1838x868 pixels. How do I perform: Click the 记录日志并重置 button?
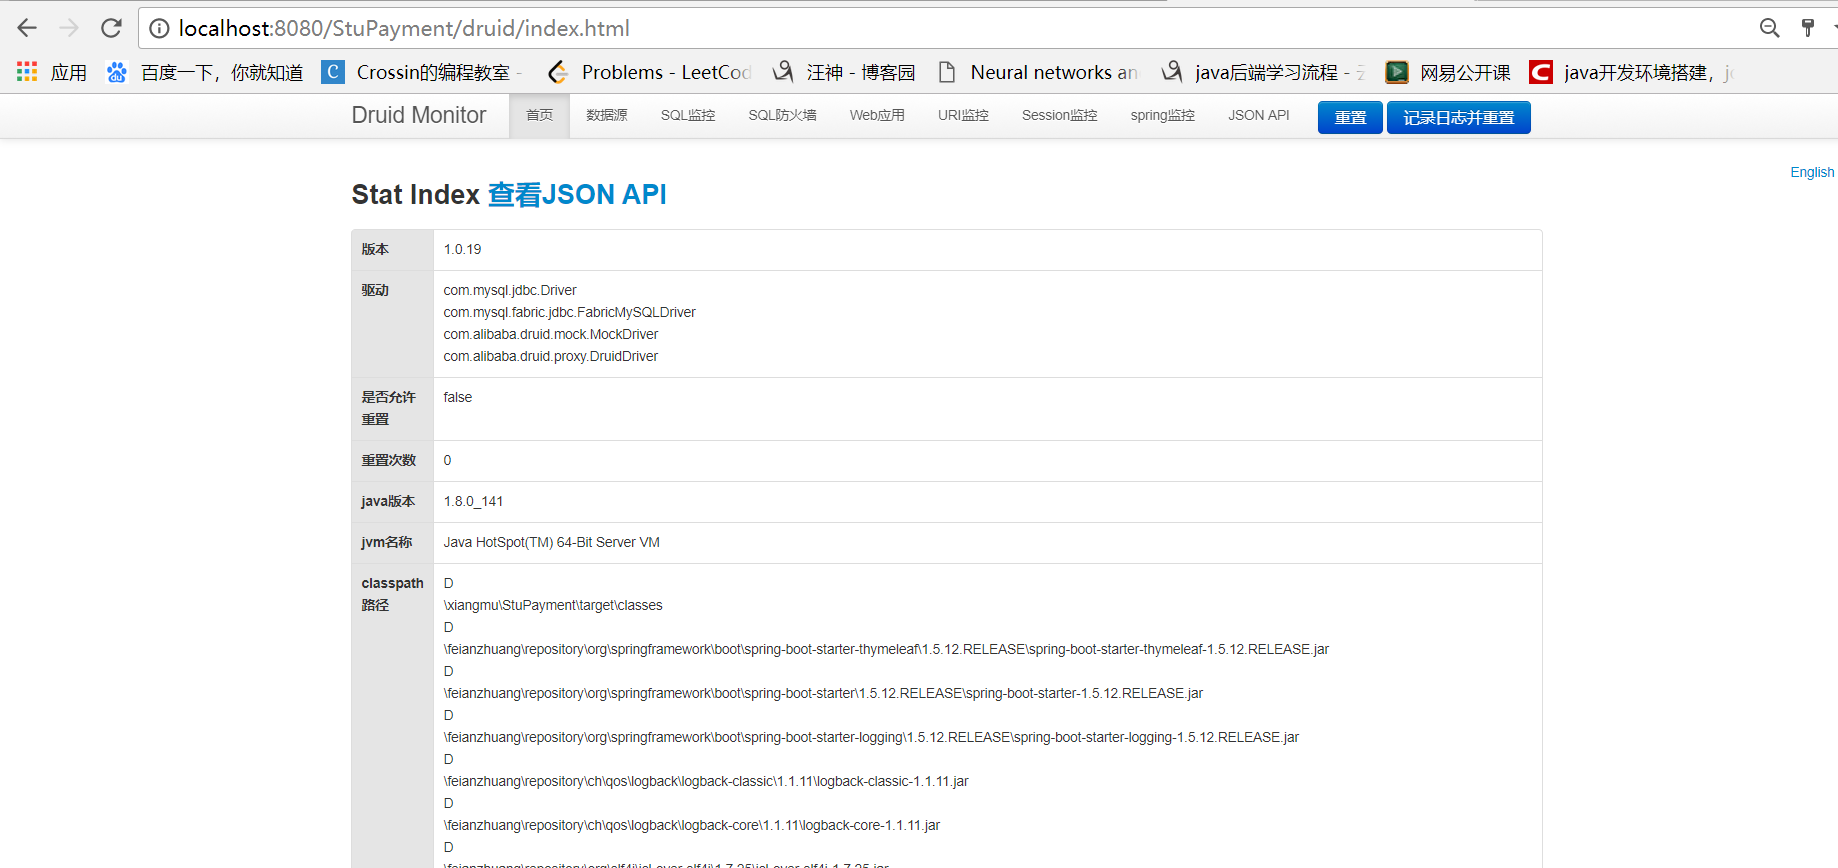pos(1459,117)
